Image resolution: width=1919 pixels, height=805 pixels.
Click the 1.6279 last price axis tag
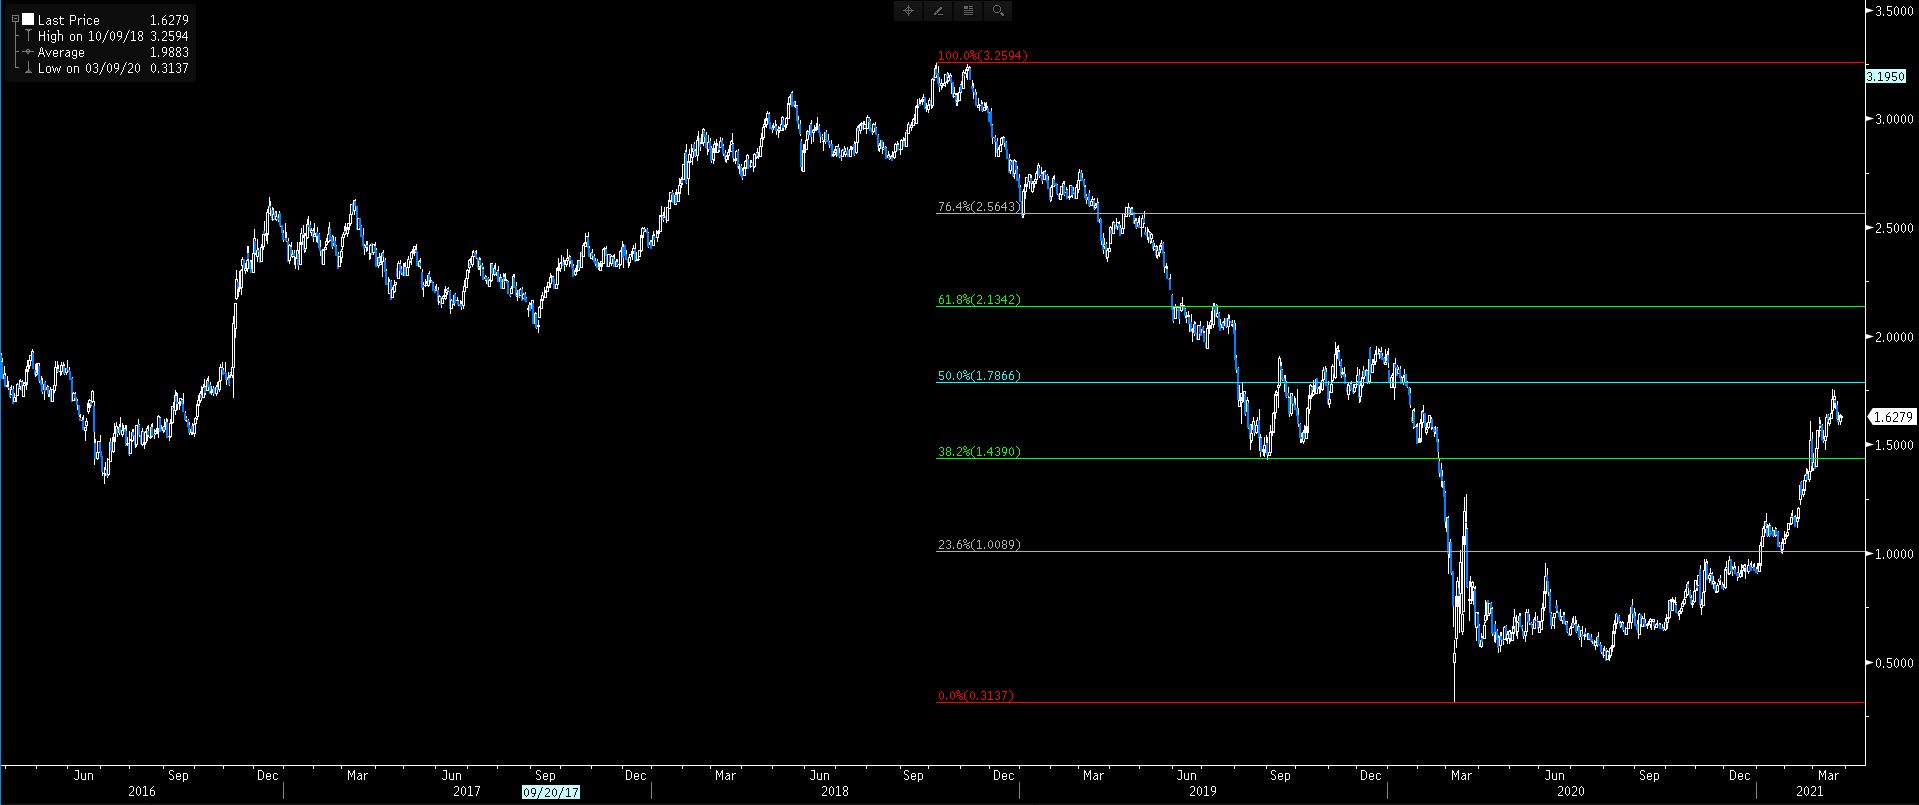[x=1891, y=417]
